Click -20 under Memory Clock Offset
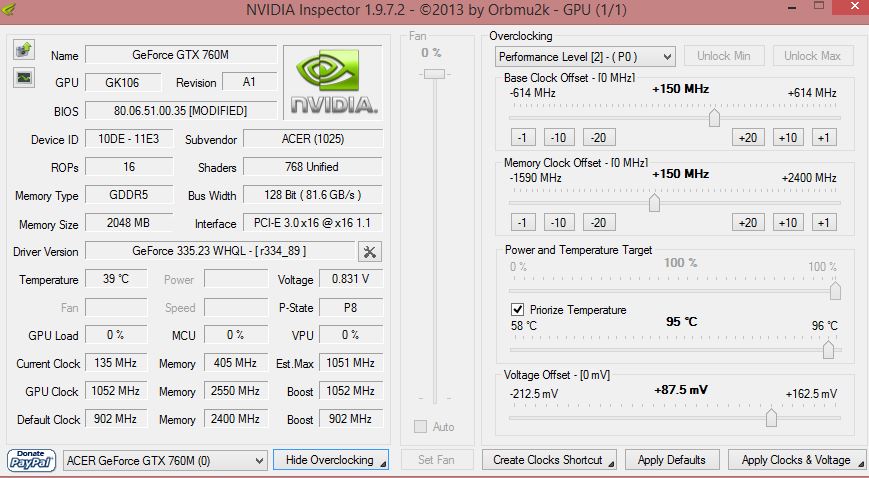Screen dimensions: 869x478 point(599,222)
